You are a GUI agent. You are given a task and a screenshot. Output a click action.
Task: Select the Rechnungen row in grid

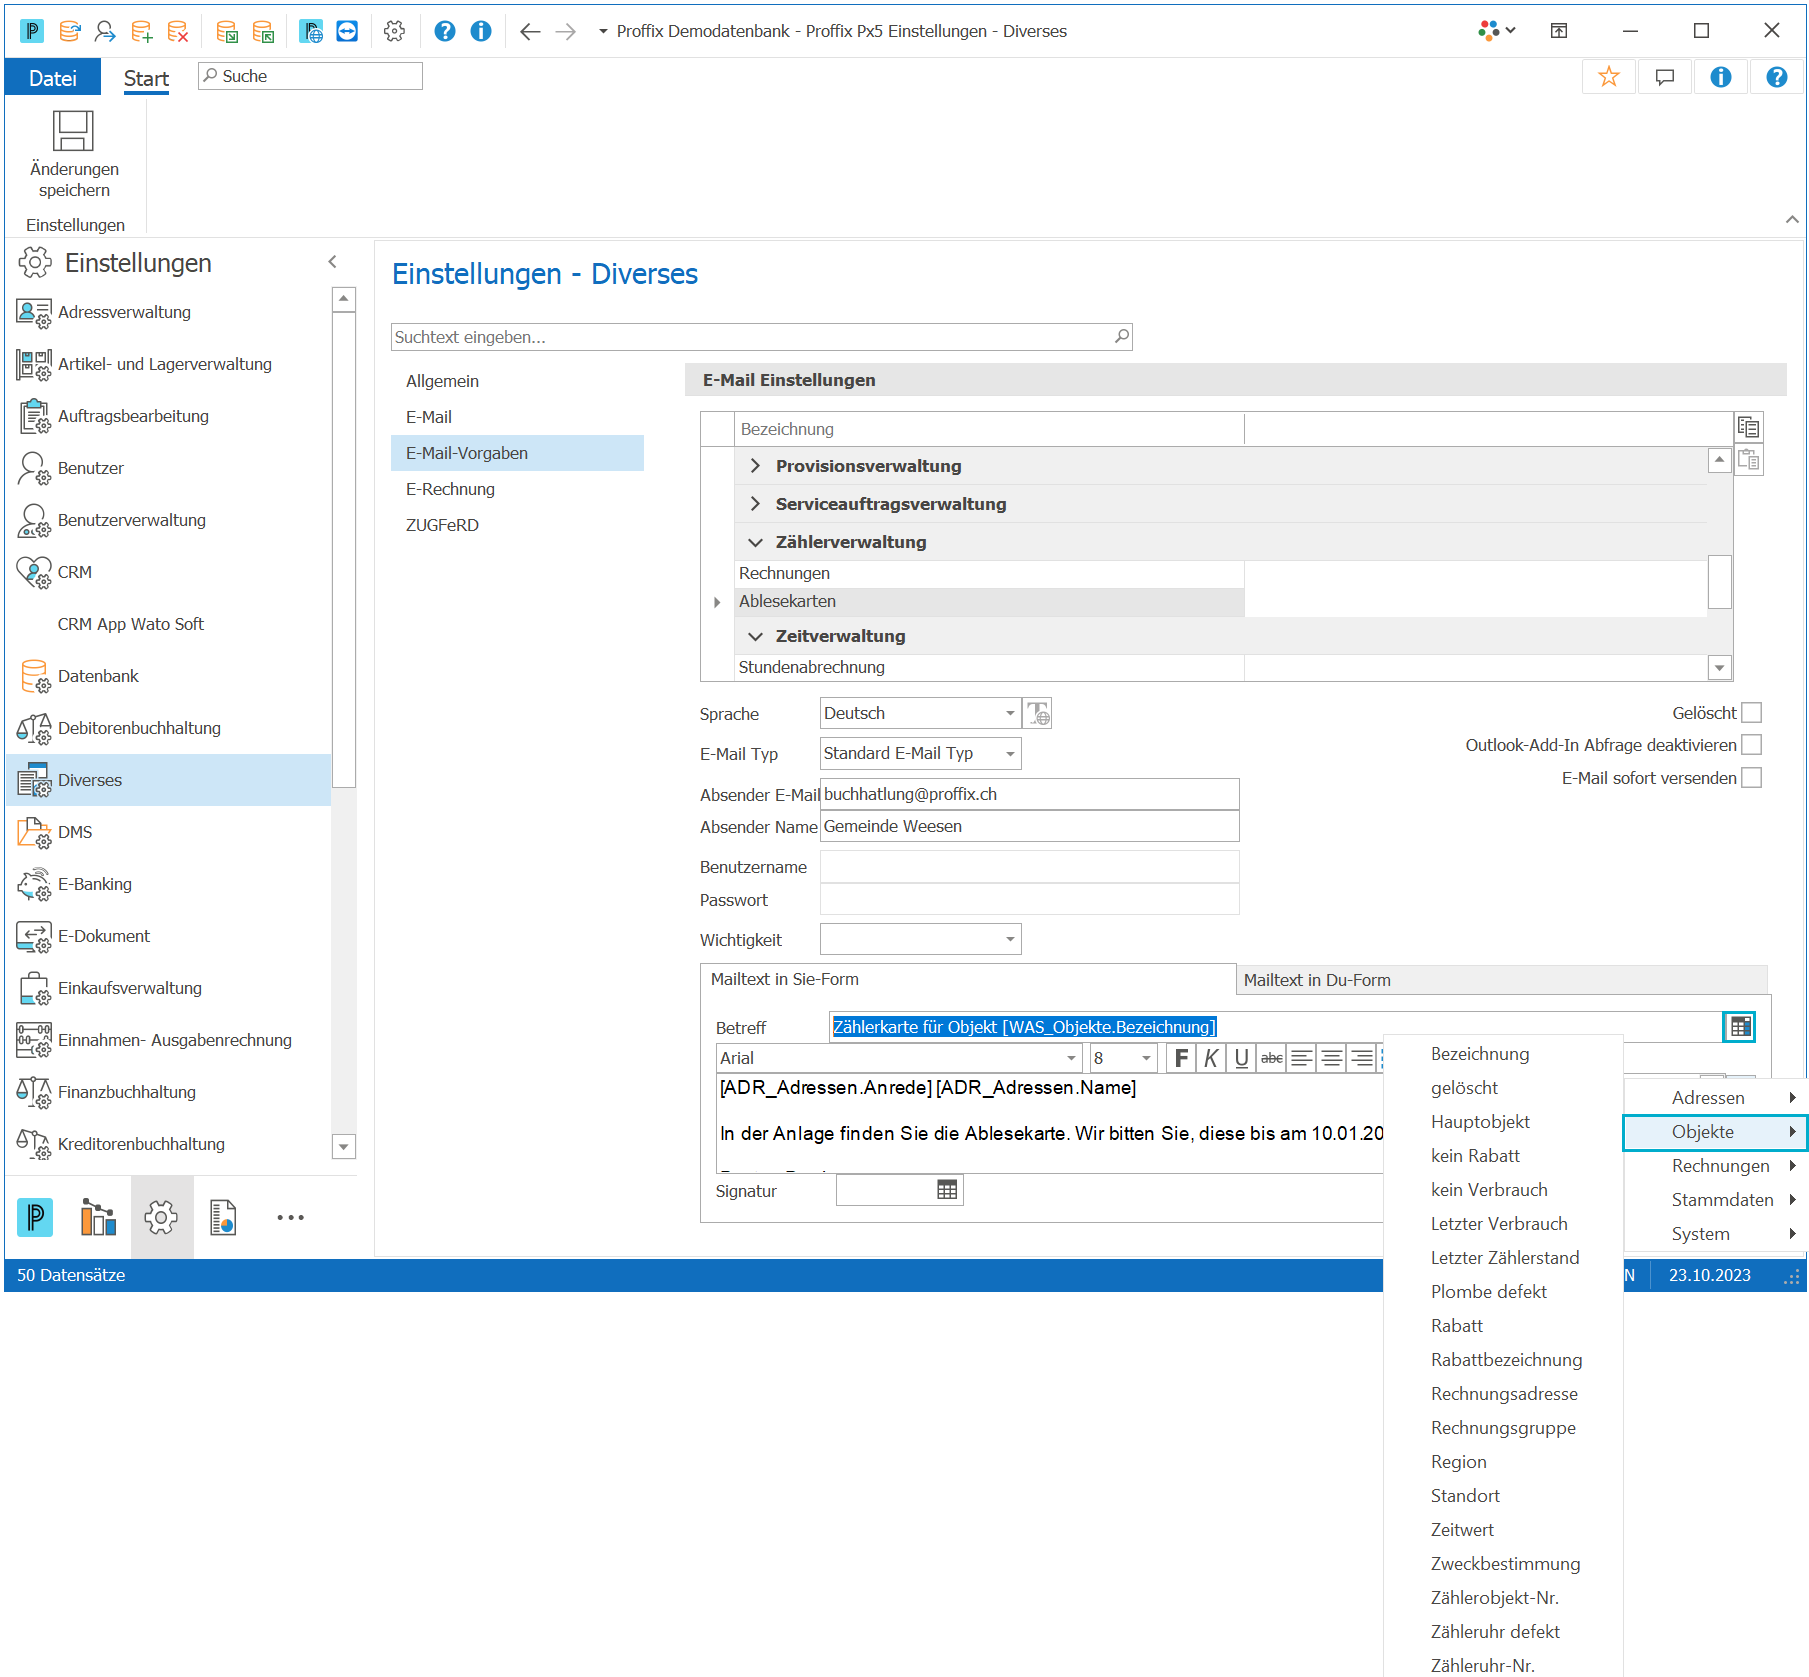(990, 573)
